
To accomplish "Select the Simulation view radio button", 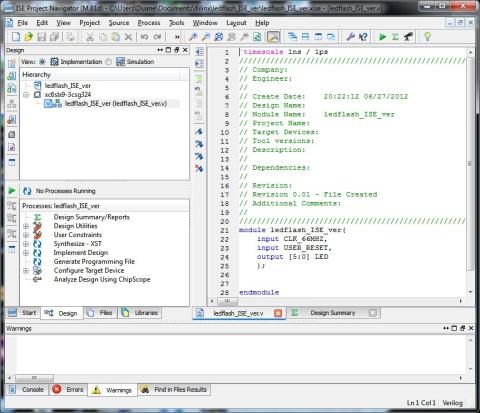I will pyautogui.click(x=108, y=62).
